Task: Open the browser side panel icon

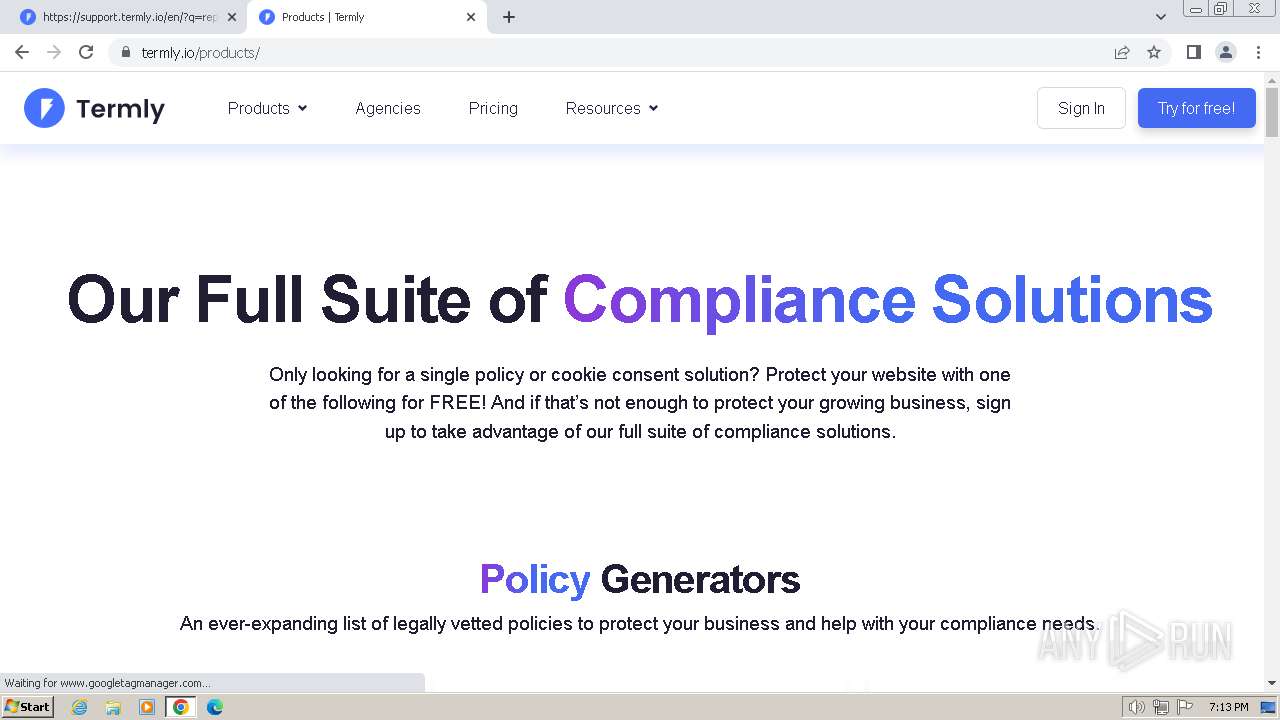Action: [1193, 52]
